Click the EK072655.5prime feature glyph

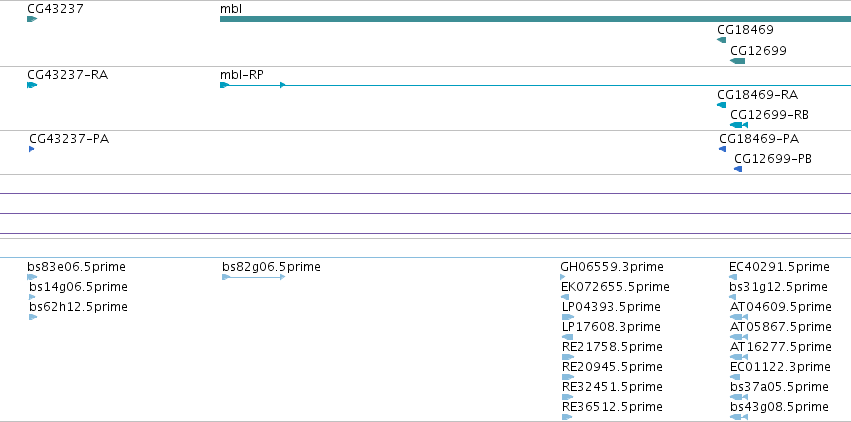point(564,297)
